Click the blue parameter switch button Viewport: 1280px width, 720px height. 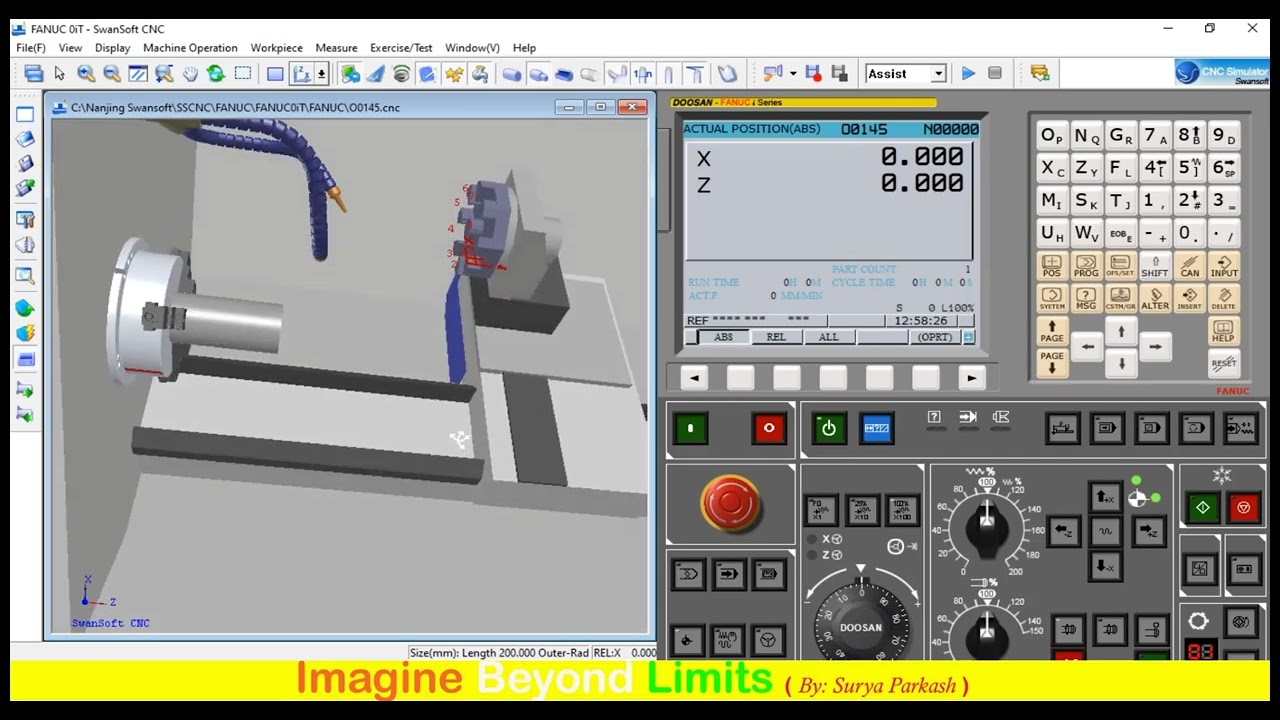(877, 428)
